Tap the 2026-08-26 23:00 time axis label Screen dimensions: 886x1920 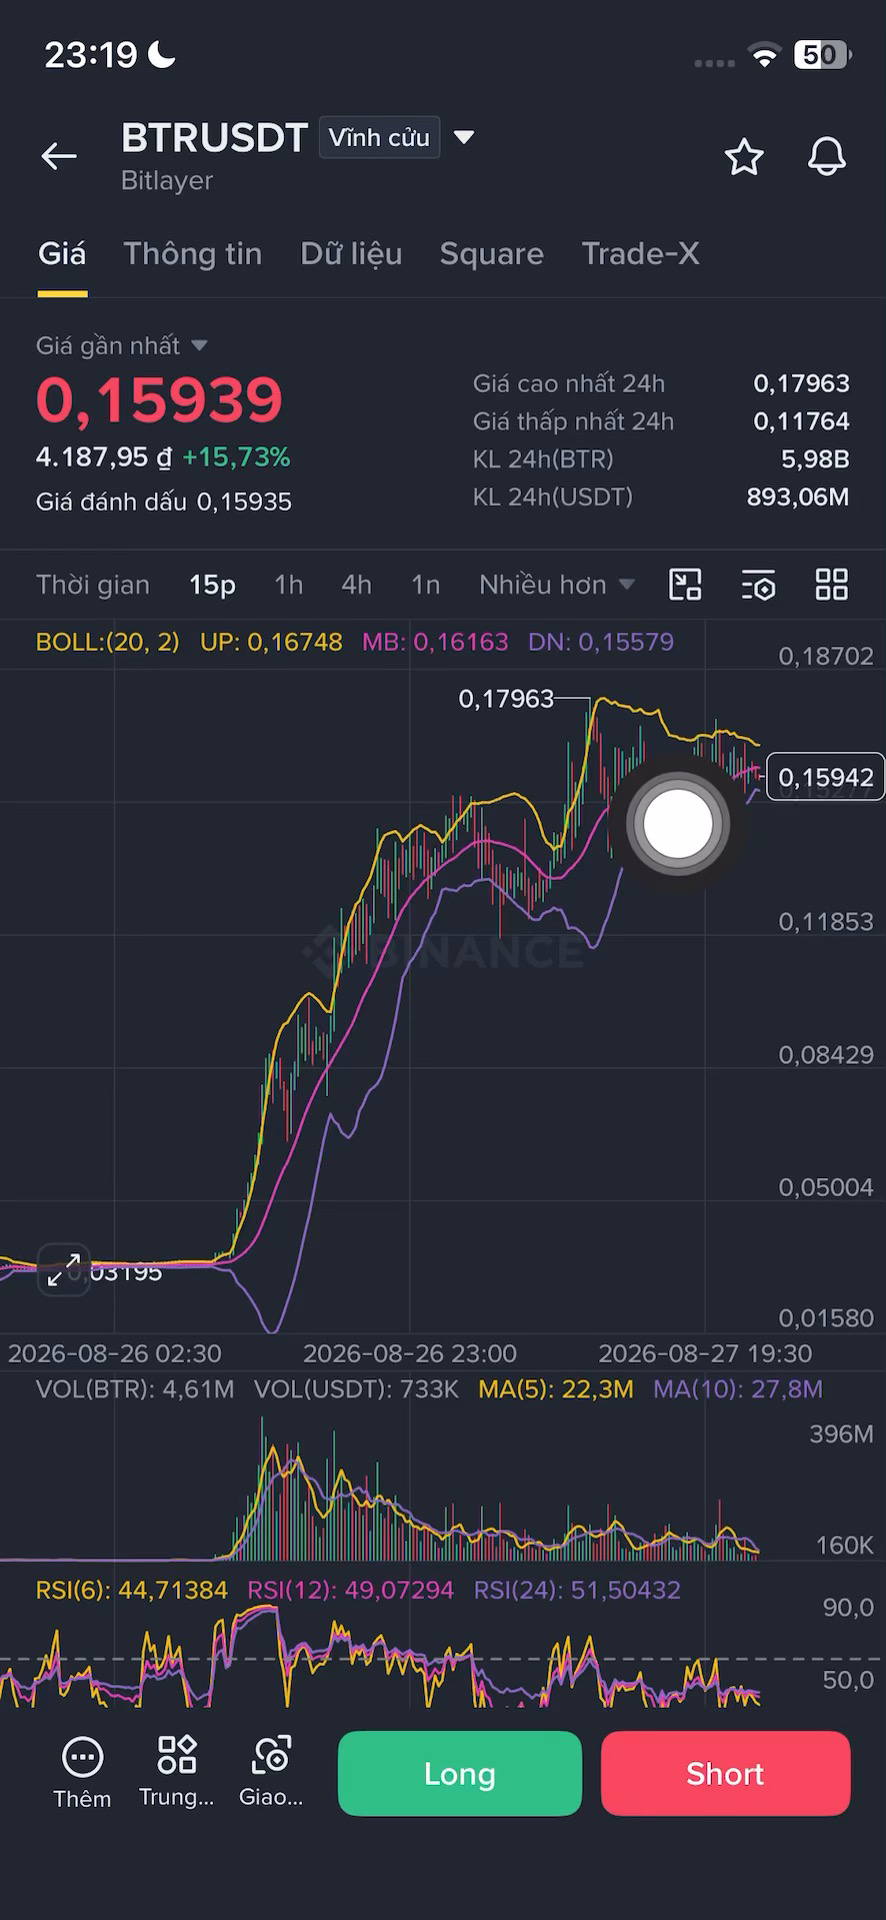click(x=410, y=1353)
